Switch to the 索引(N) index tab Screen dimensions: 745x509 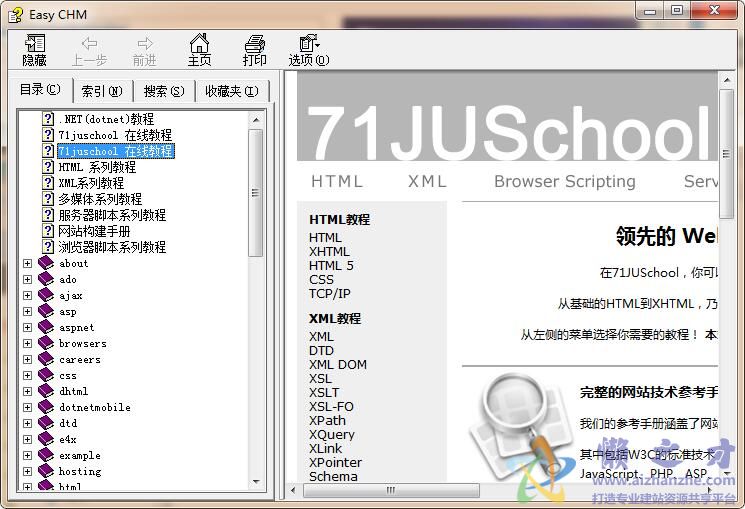click(x=102, y=91)
